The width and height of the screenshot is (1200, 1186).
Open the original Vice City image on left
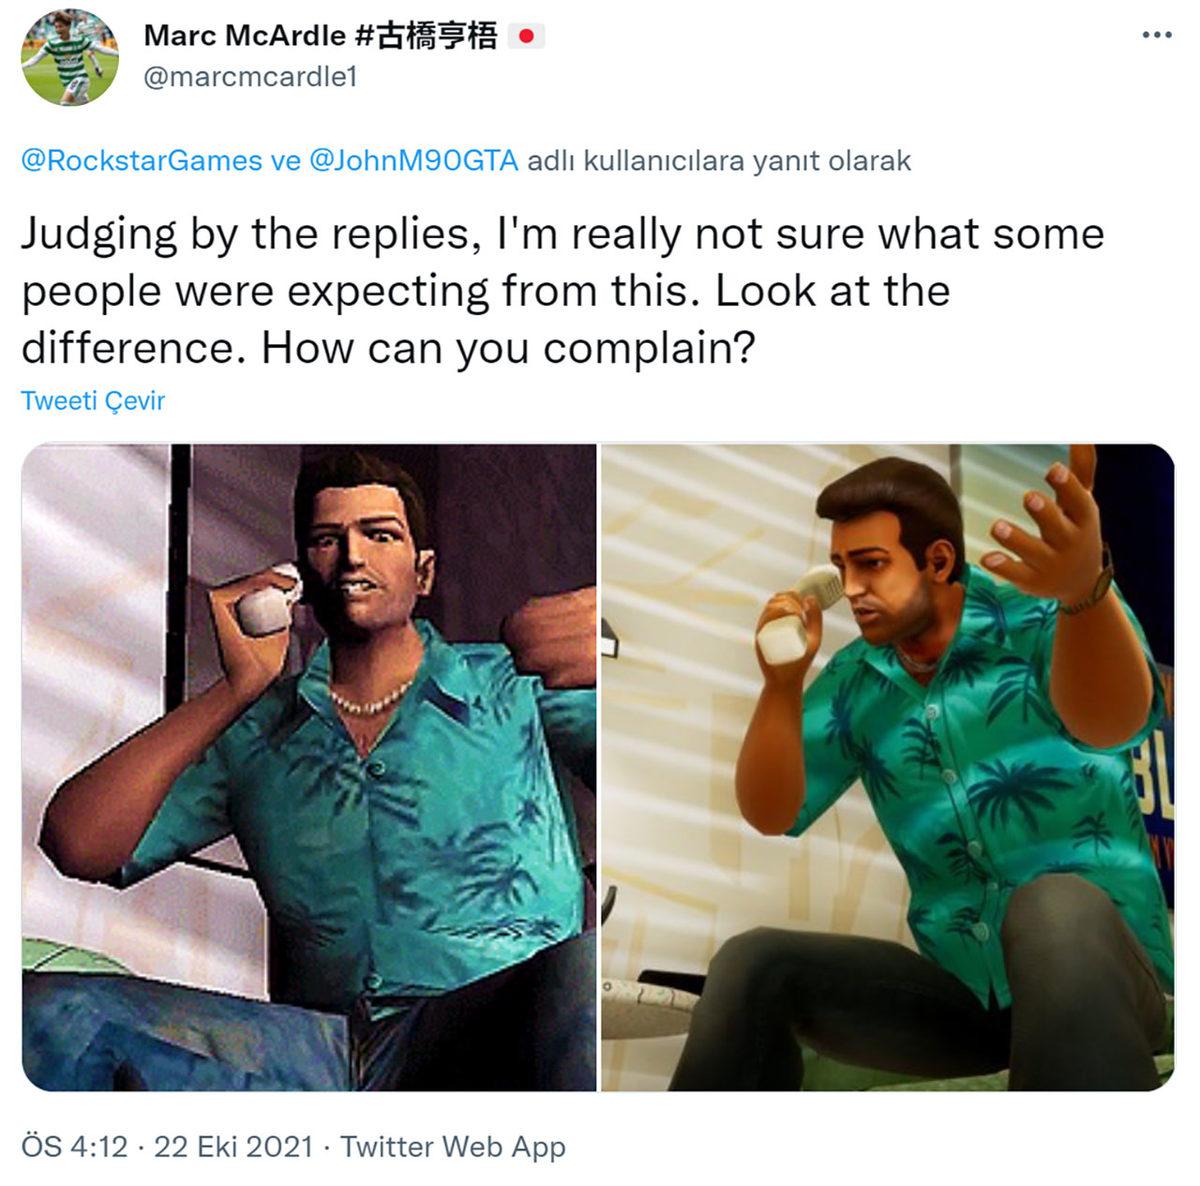pos(309,767)
